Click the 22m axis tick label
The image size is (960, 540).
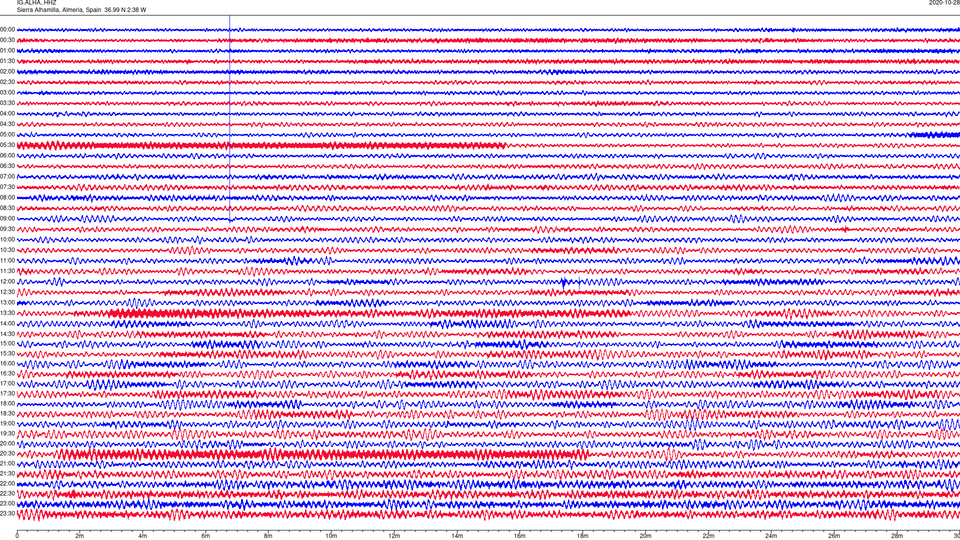click(708, 536)
